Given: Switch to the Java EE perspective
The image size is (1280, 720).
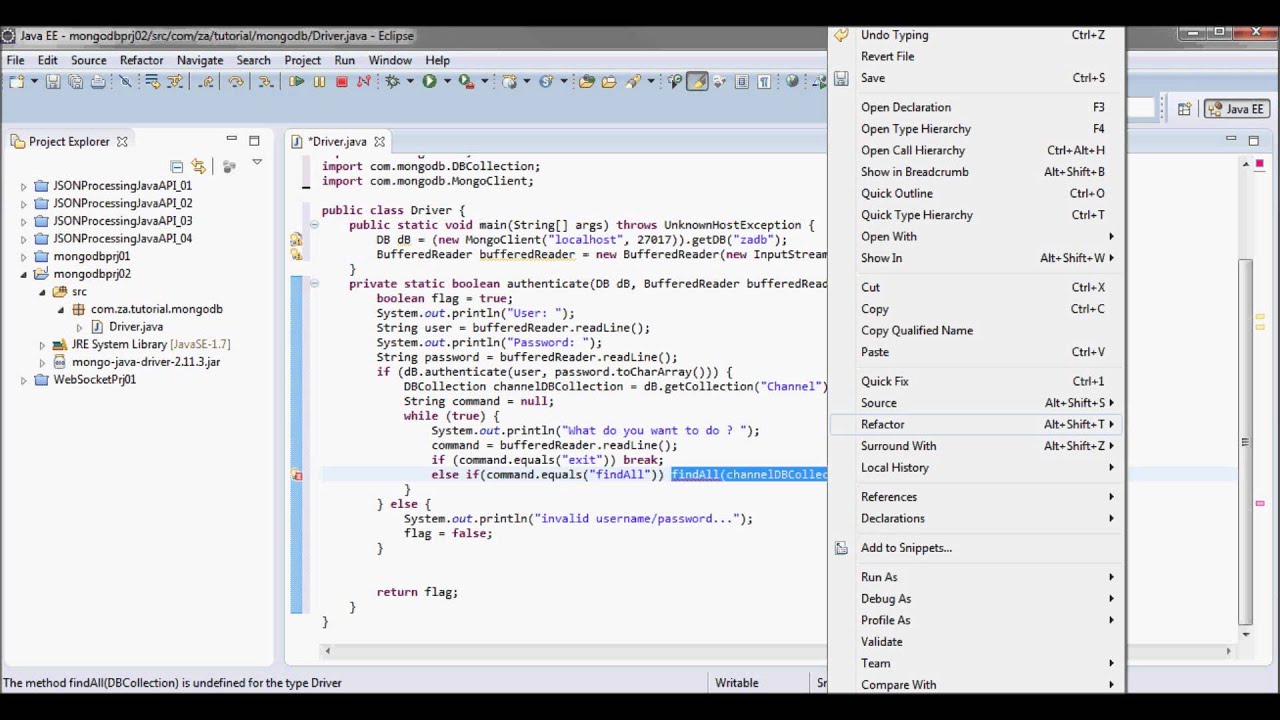Looking at the screenshot, I should pyautogui.click(x=1236, y=109).
